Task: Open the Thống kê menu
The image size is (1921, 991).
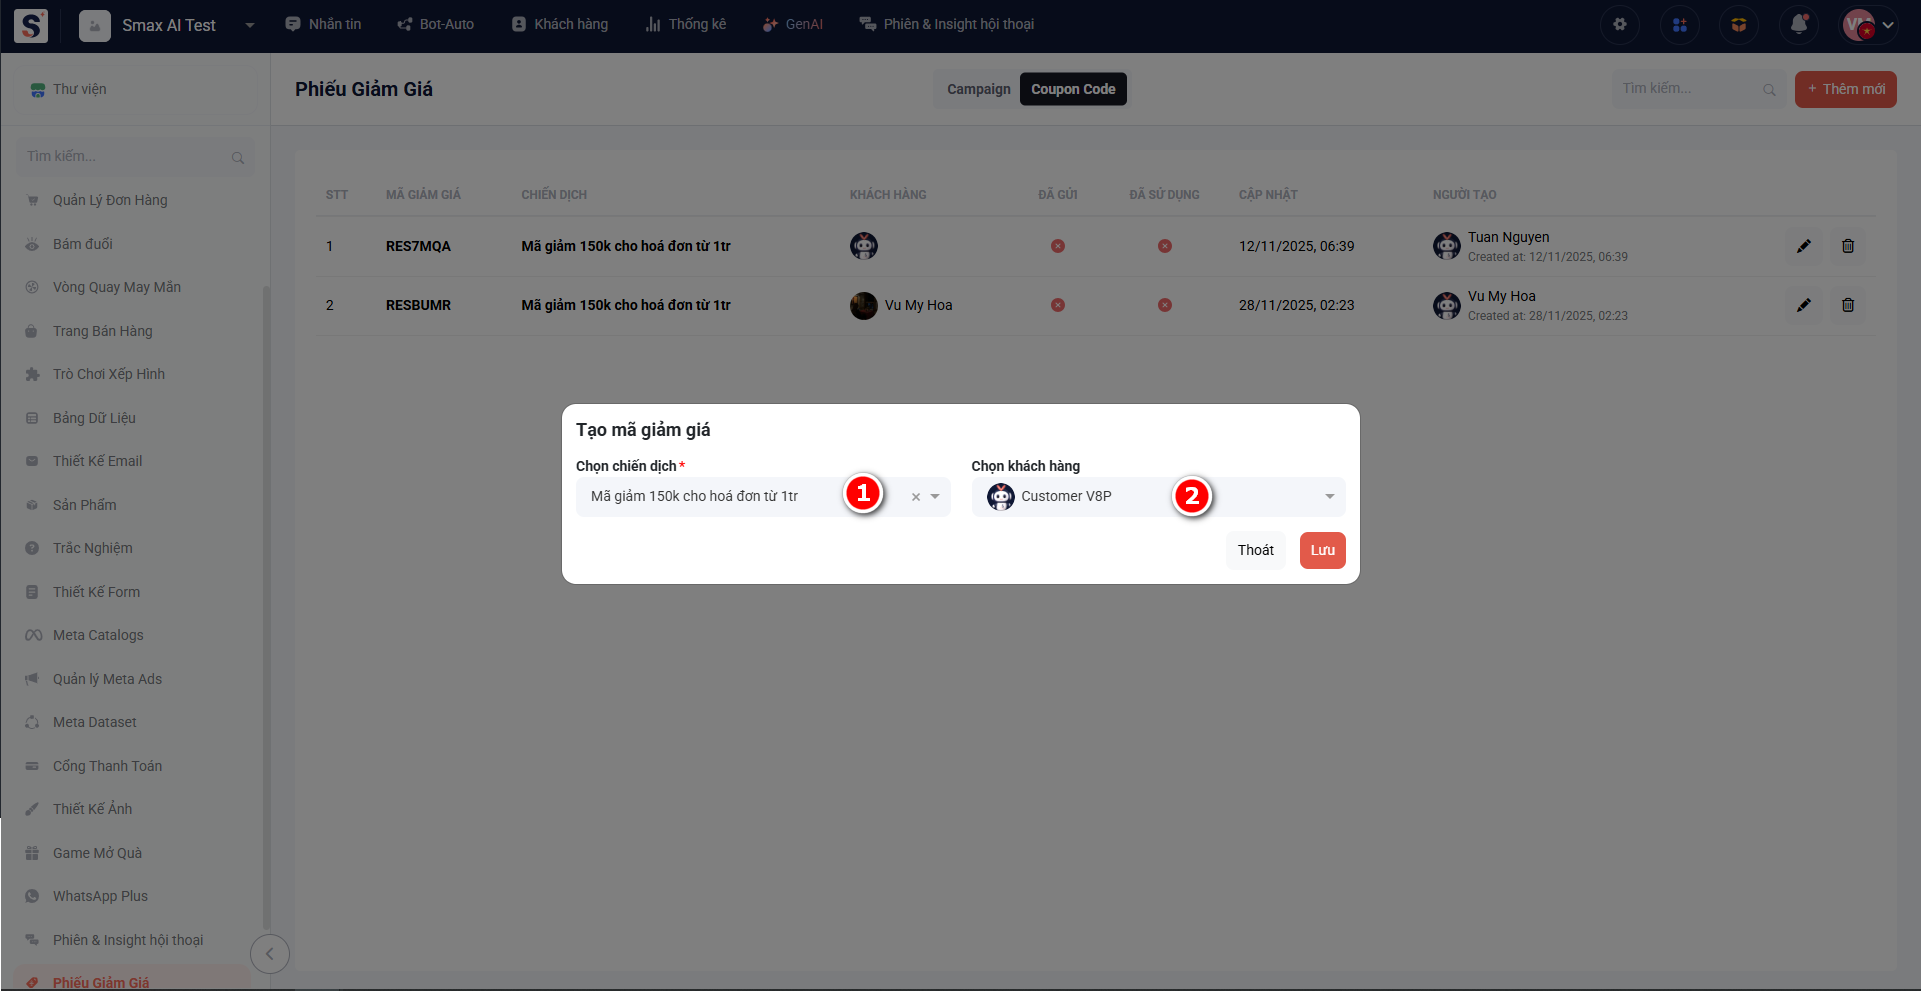Action: click(x=686, y=24)
